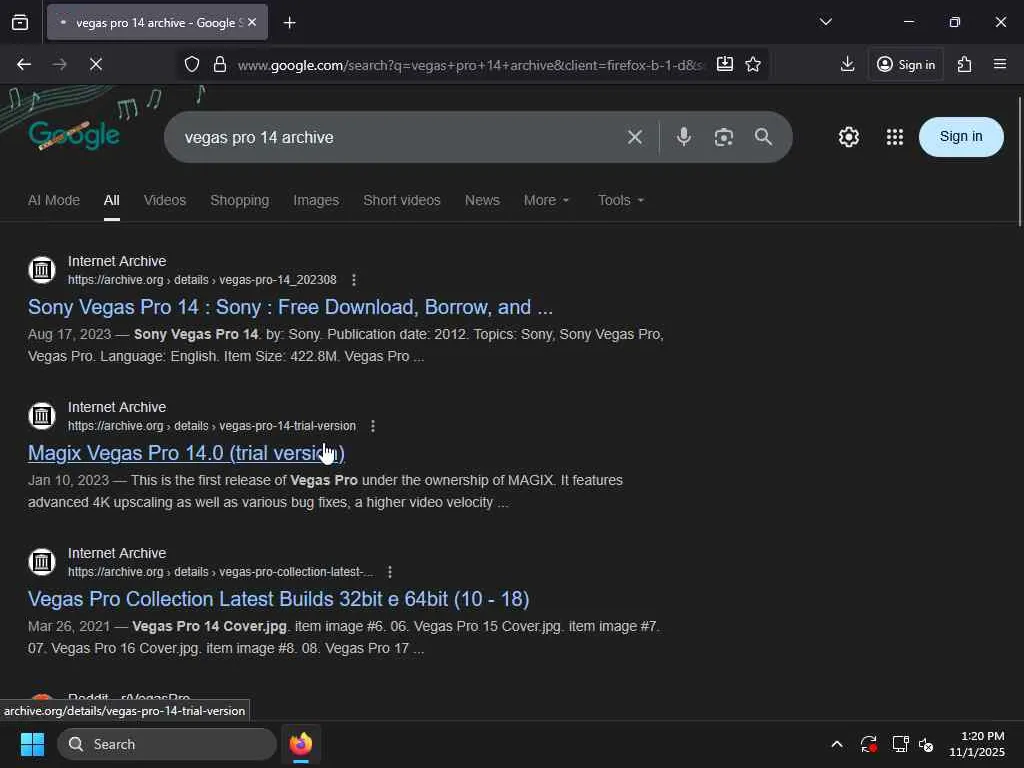The width and height of the screenshot is (1024, 768).
Task: Click the URL address field
Action: [x=470, y=65]
